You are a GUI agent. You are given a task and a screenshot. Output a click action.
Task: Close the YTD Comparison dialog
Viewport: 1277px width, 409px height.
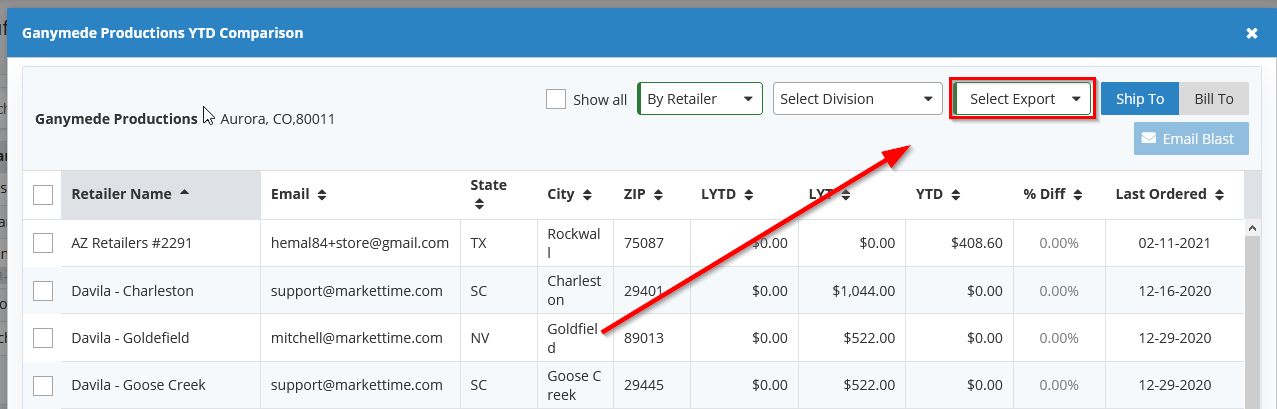(x=1251, y=33)
